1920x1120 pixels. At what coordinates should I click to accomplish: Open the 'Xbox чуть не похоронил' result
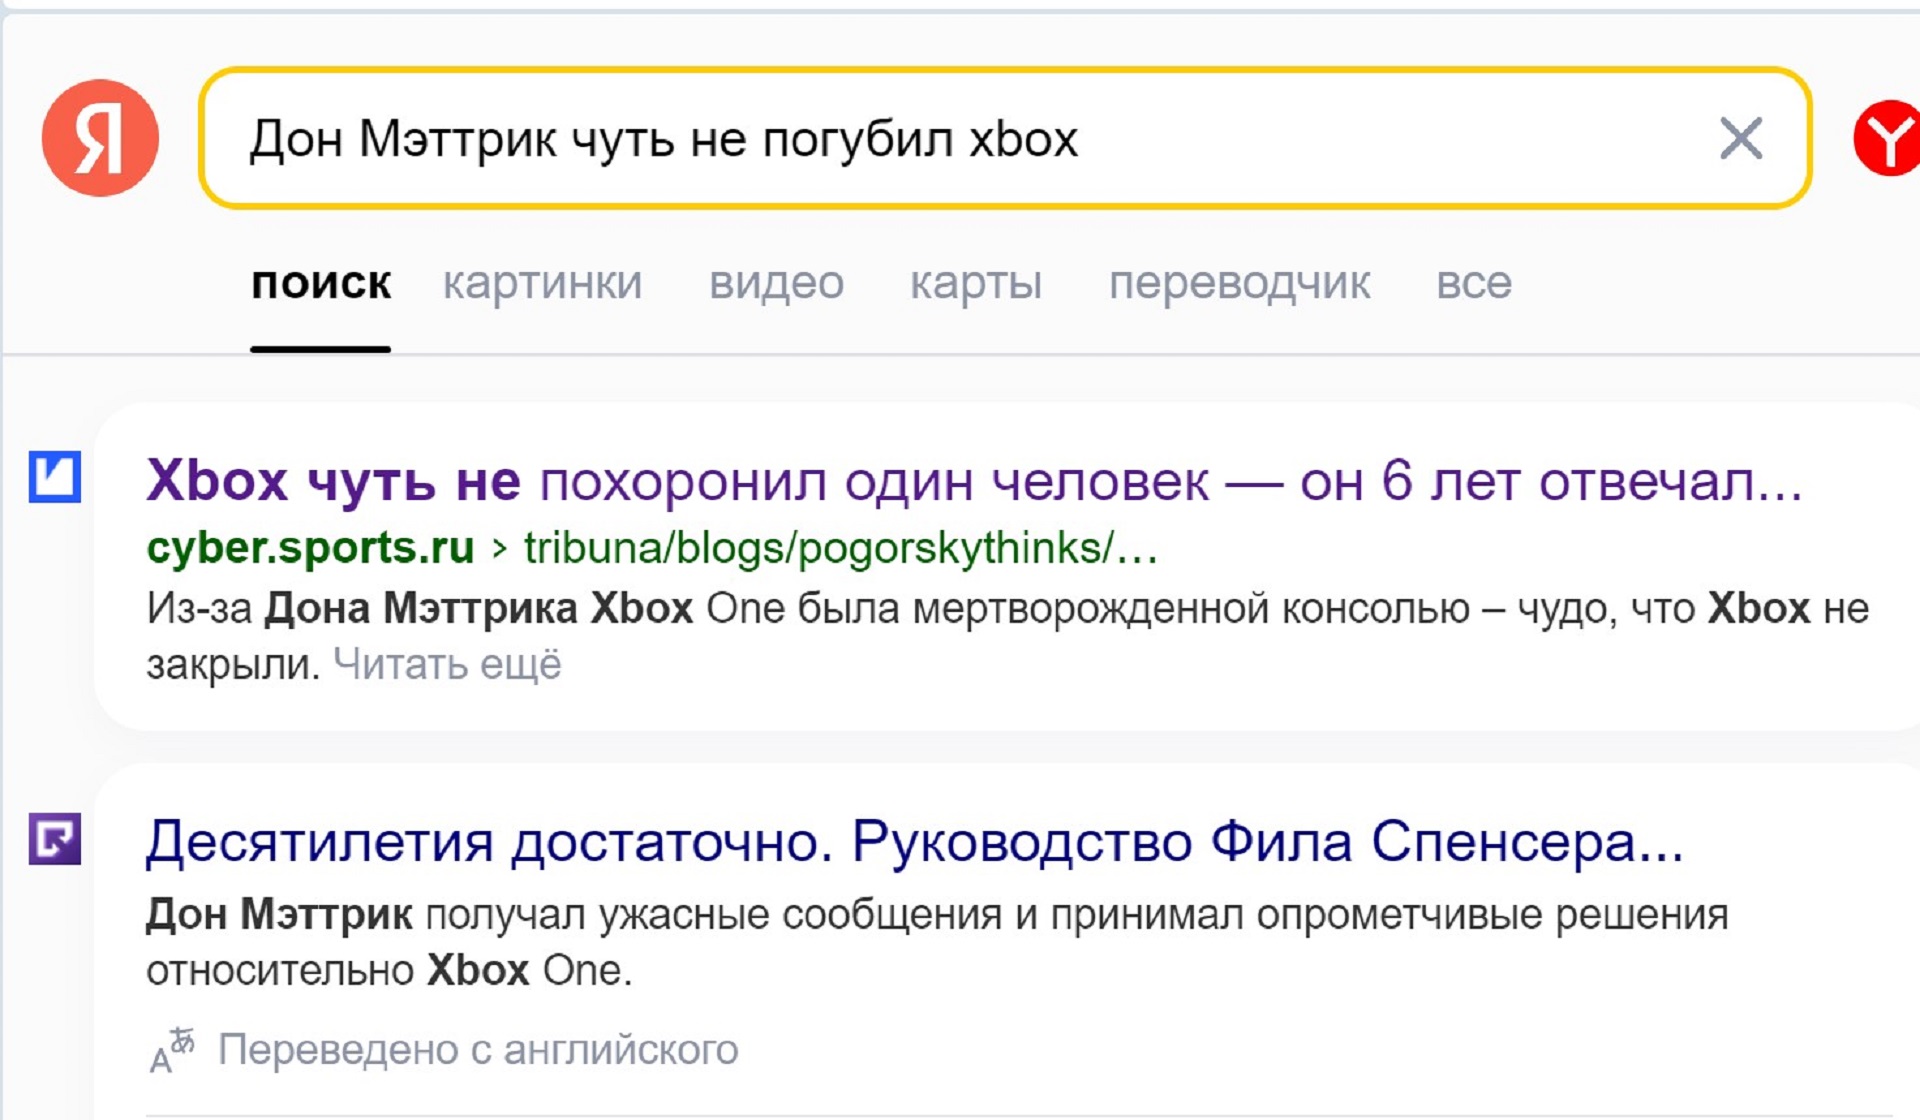(973, 482)
